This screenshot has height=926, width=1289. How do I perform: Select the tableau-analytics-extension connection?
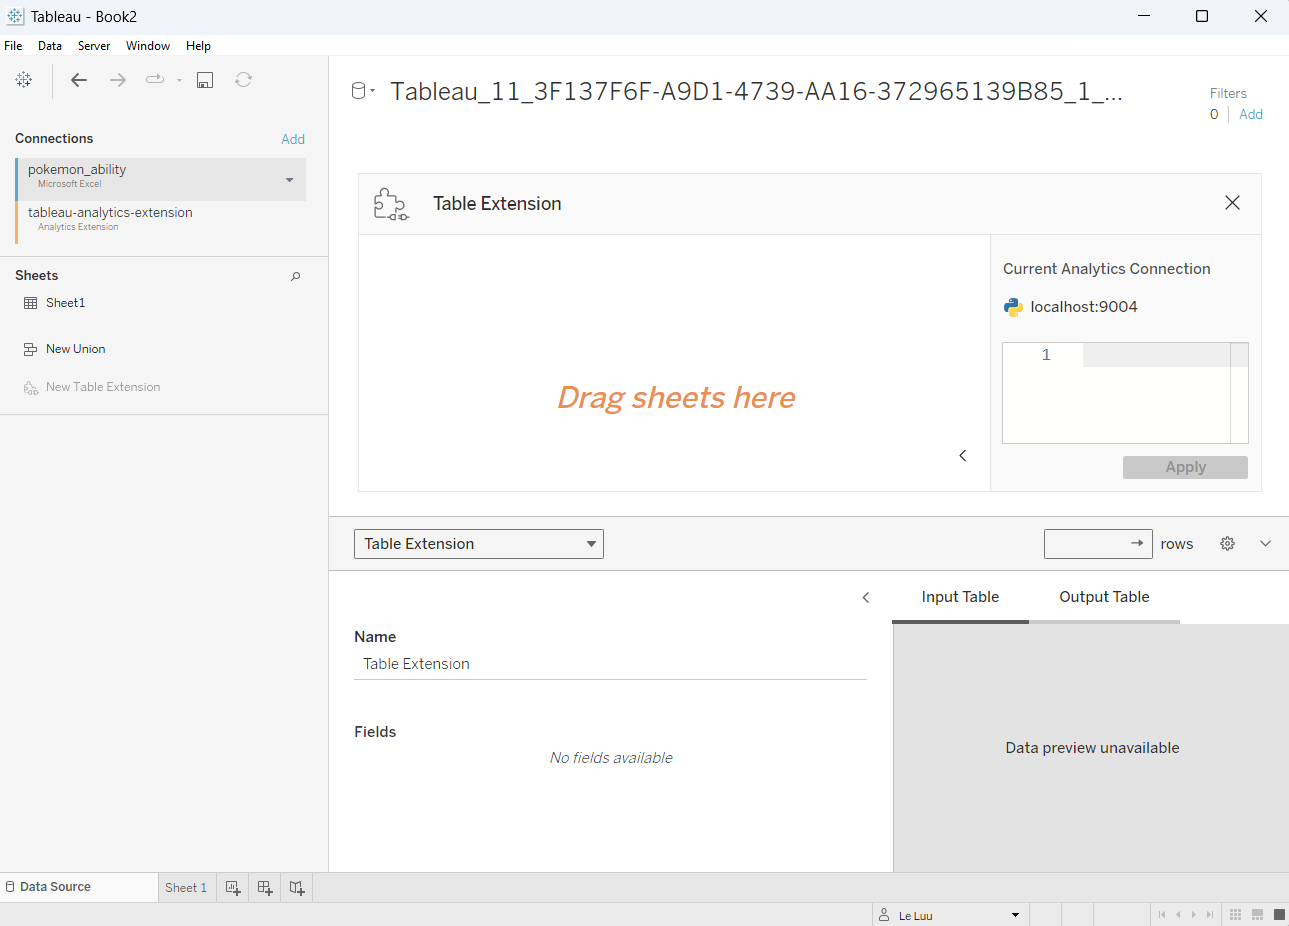point(160,222)
